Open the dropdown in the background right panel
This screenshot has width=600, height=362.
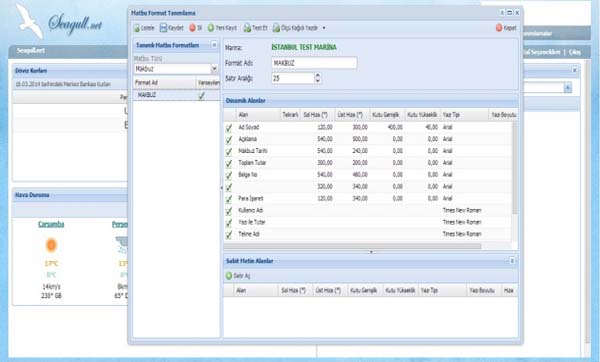[568, 88]
